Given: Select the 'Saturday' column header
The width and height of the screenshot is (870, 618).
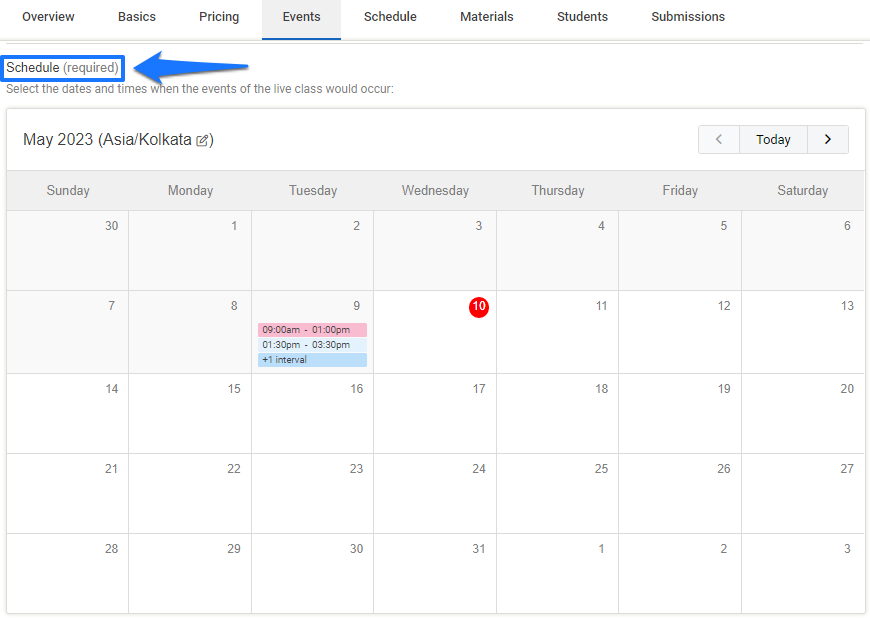Looking at the screenshot, I should 802,190.
